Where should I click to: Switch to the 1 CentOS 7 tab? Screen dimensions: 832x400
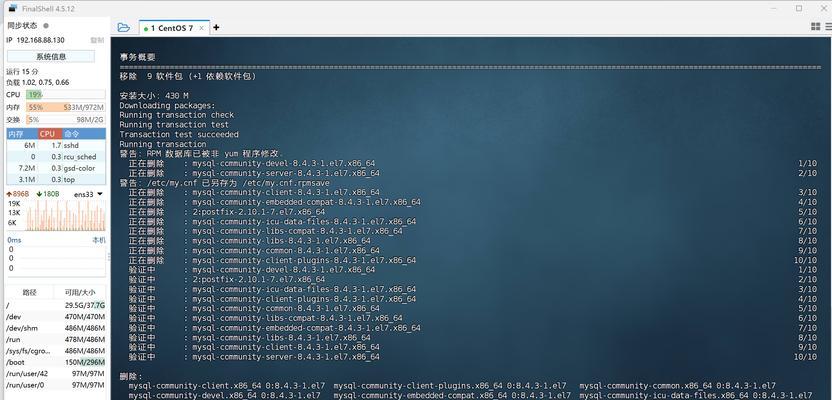pos(171,28)
